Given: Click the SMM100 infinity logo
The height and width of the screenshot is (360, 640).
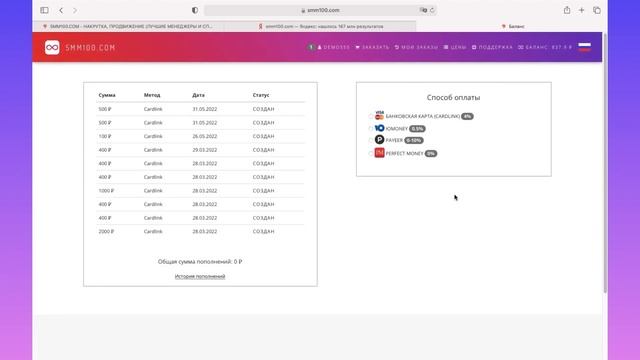Looking at the screenshot, I should click(52, 47).
